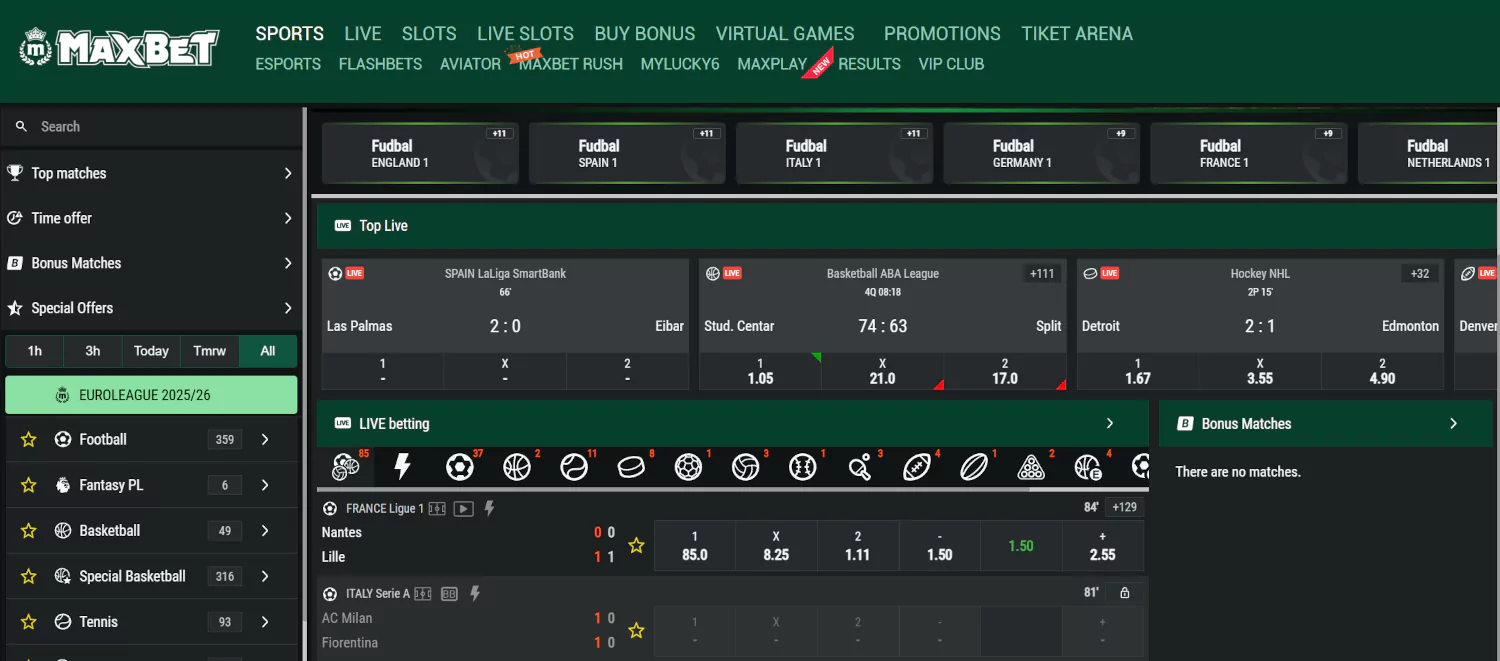Filter live betting by basketball icon
The height and width of the screenshot is (661, 1500).
tap(517, 467)
